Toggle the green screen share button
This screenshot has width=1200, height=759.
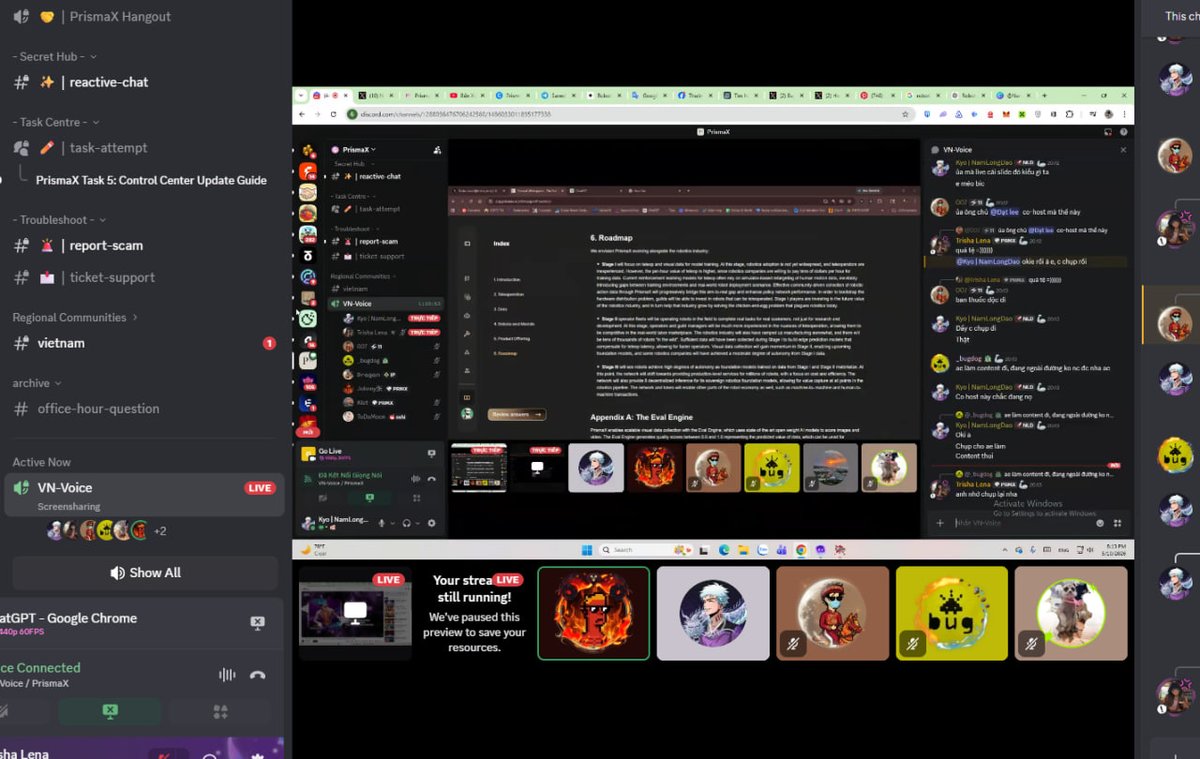pos(110,712)
